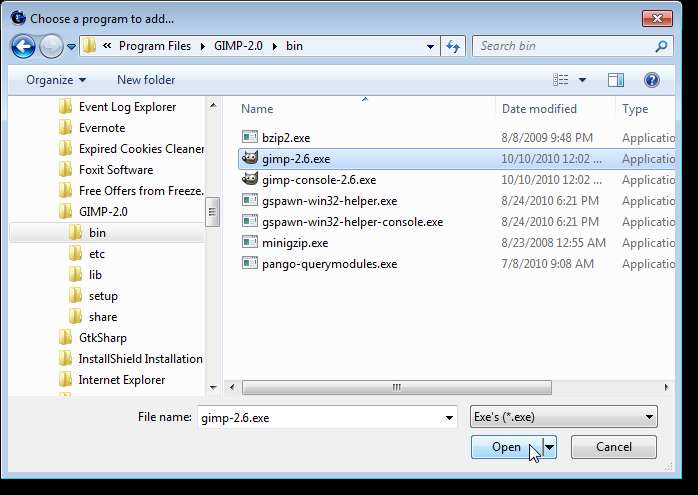
Task: Click the pango-querymodules.exe application icon
Action: [x=250, y=263]
